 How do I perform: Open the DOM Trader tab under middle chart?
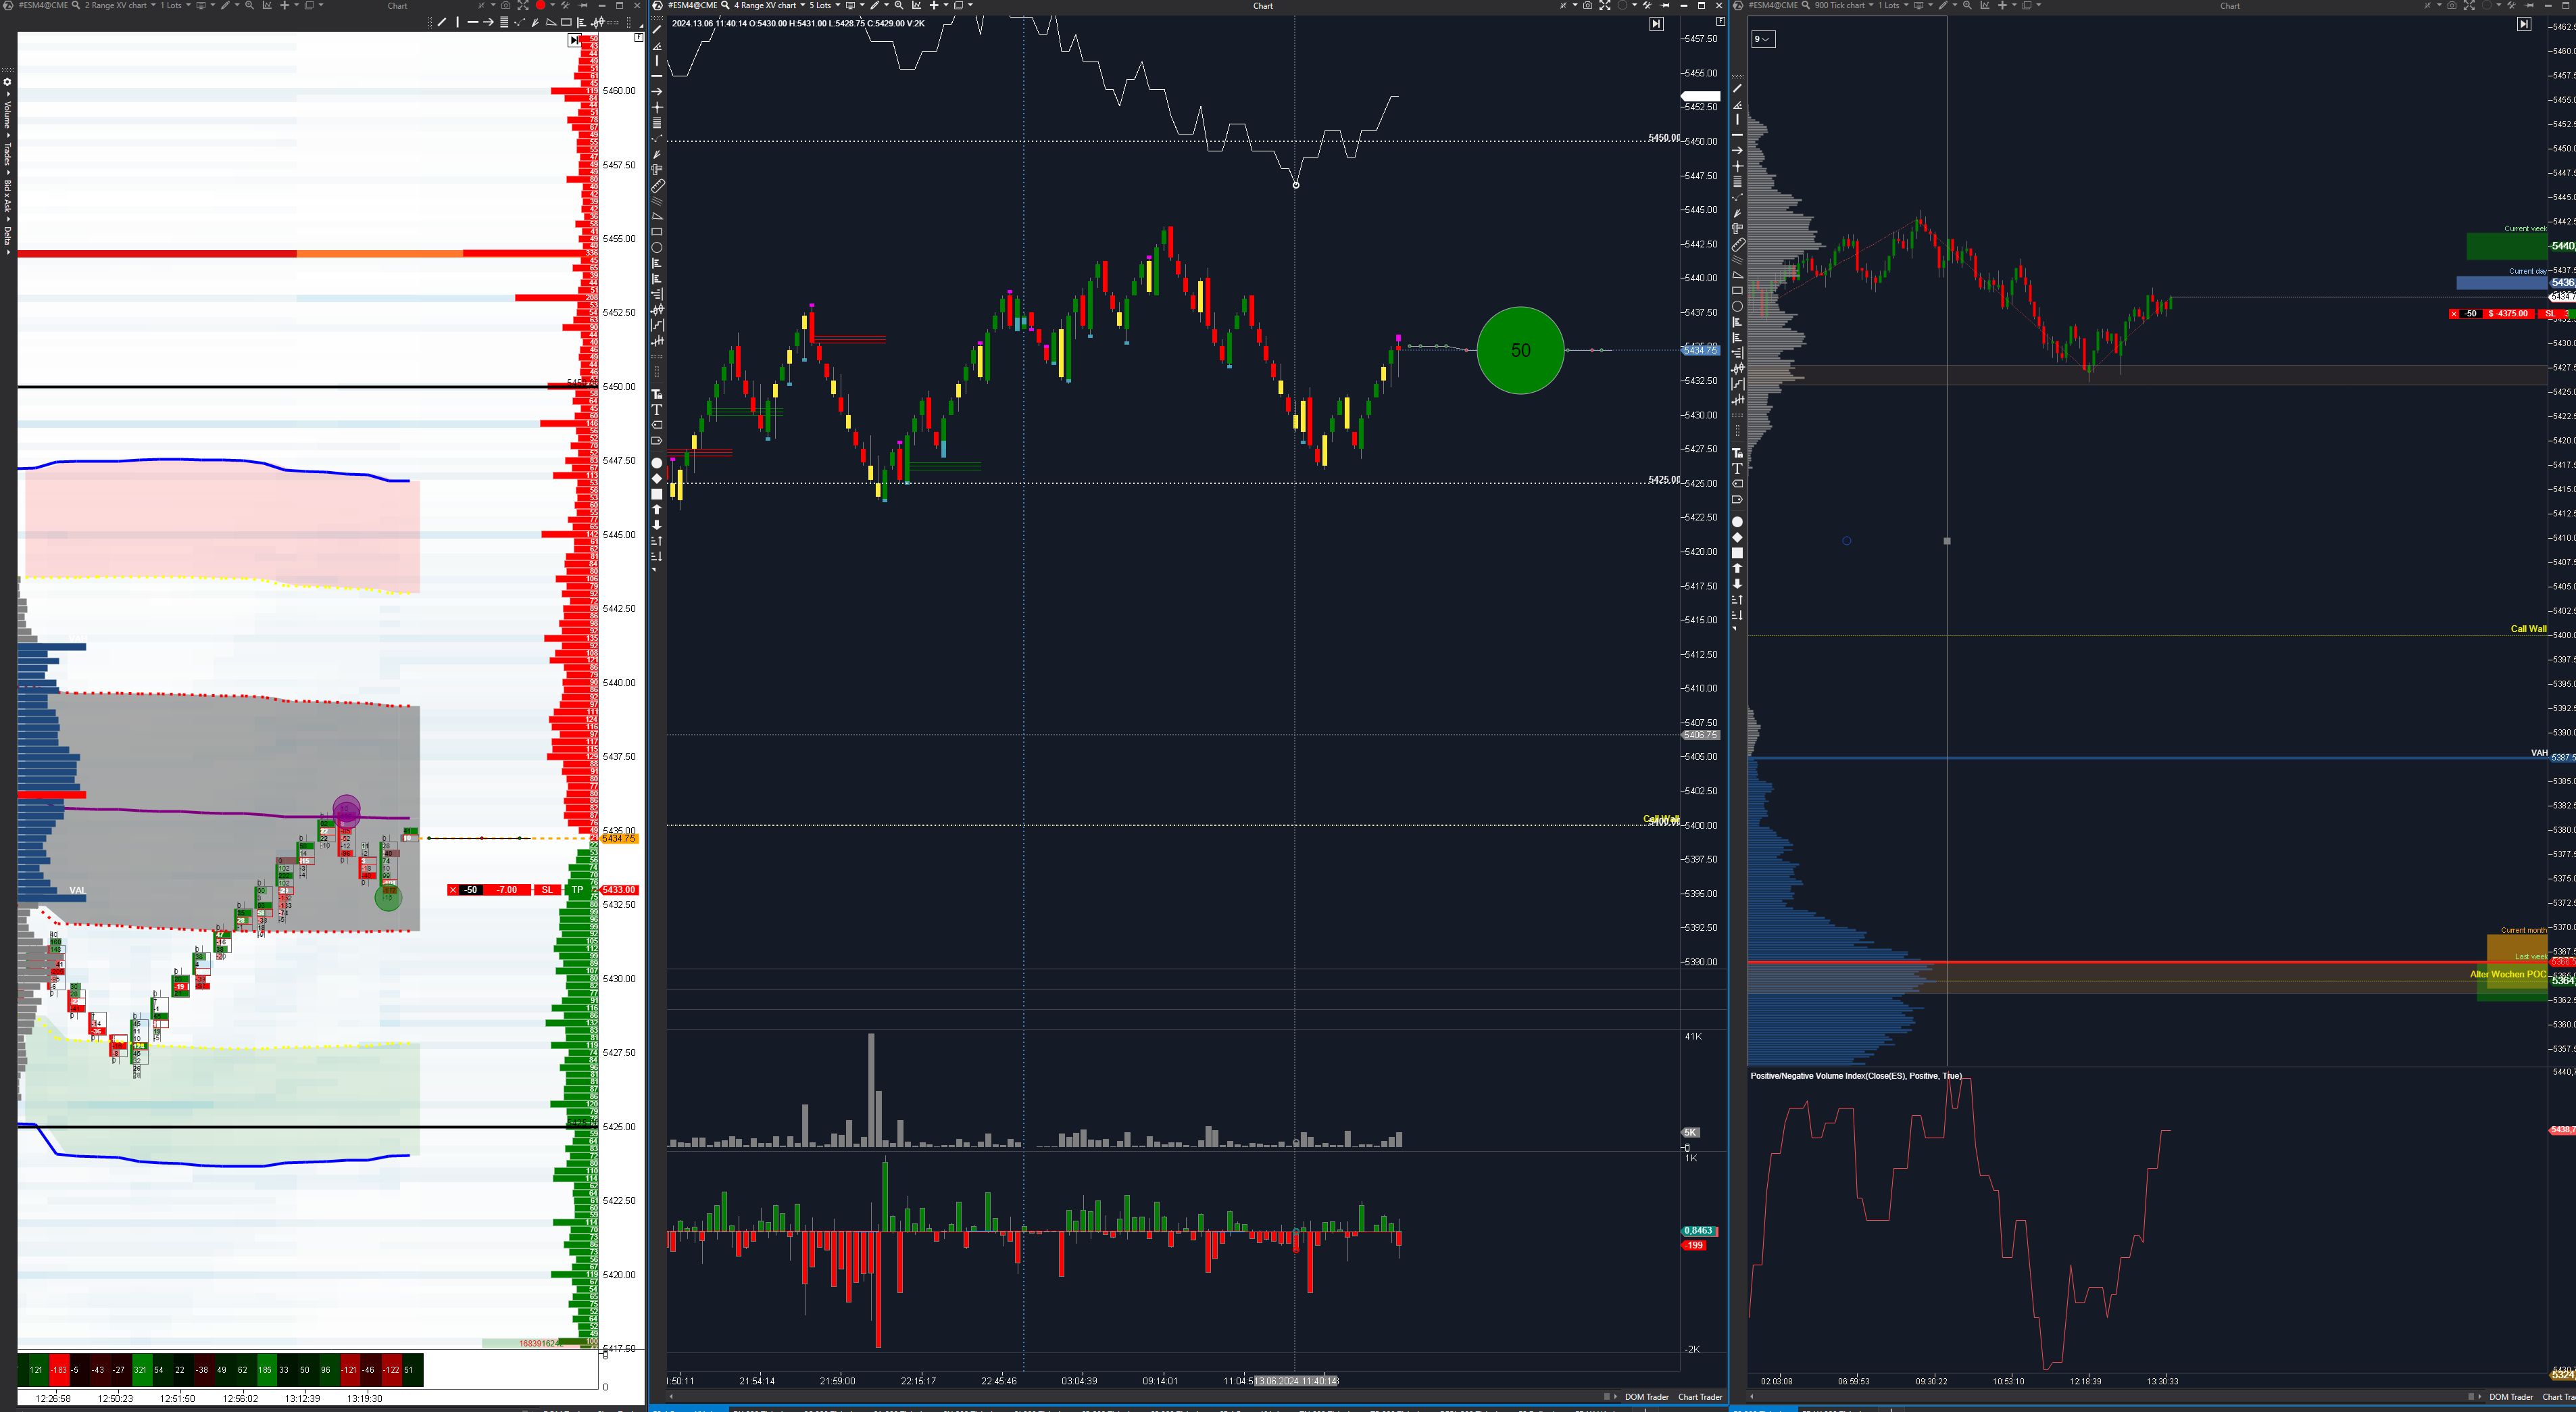coord(1646,1397)
